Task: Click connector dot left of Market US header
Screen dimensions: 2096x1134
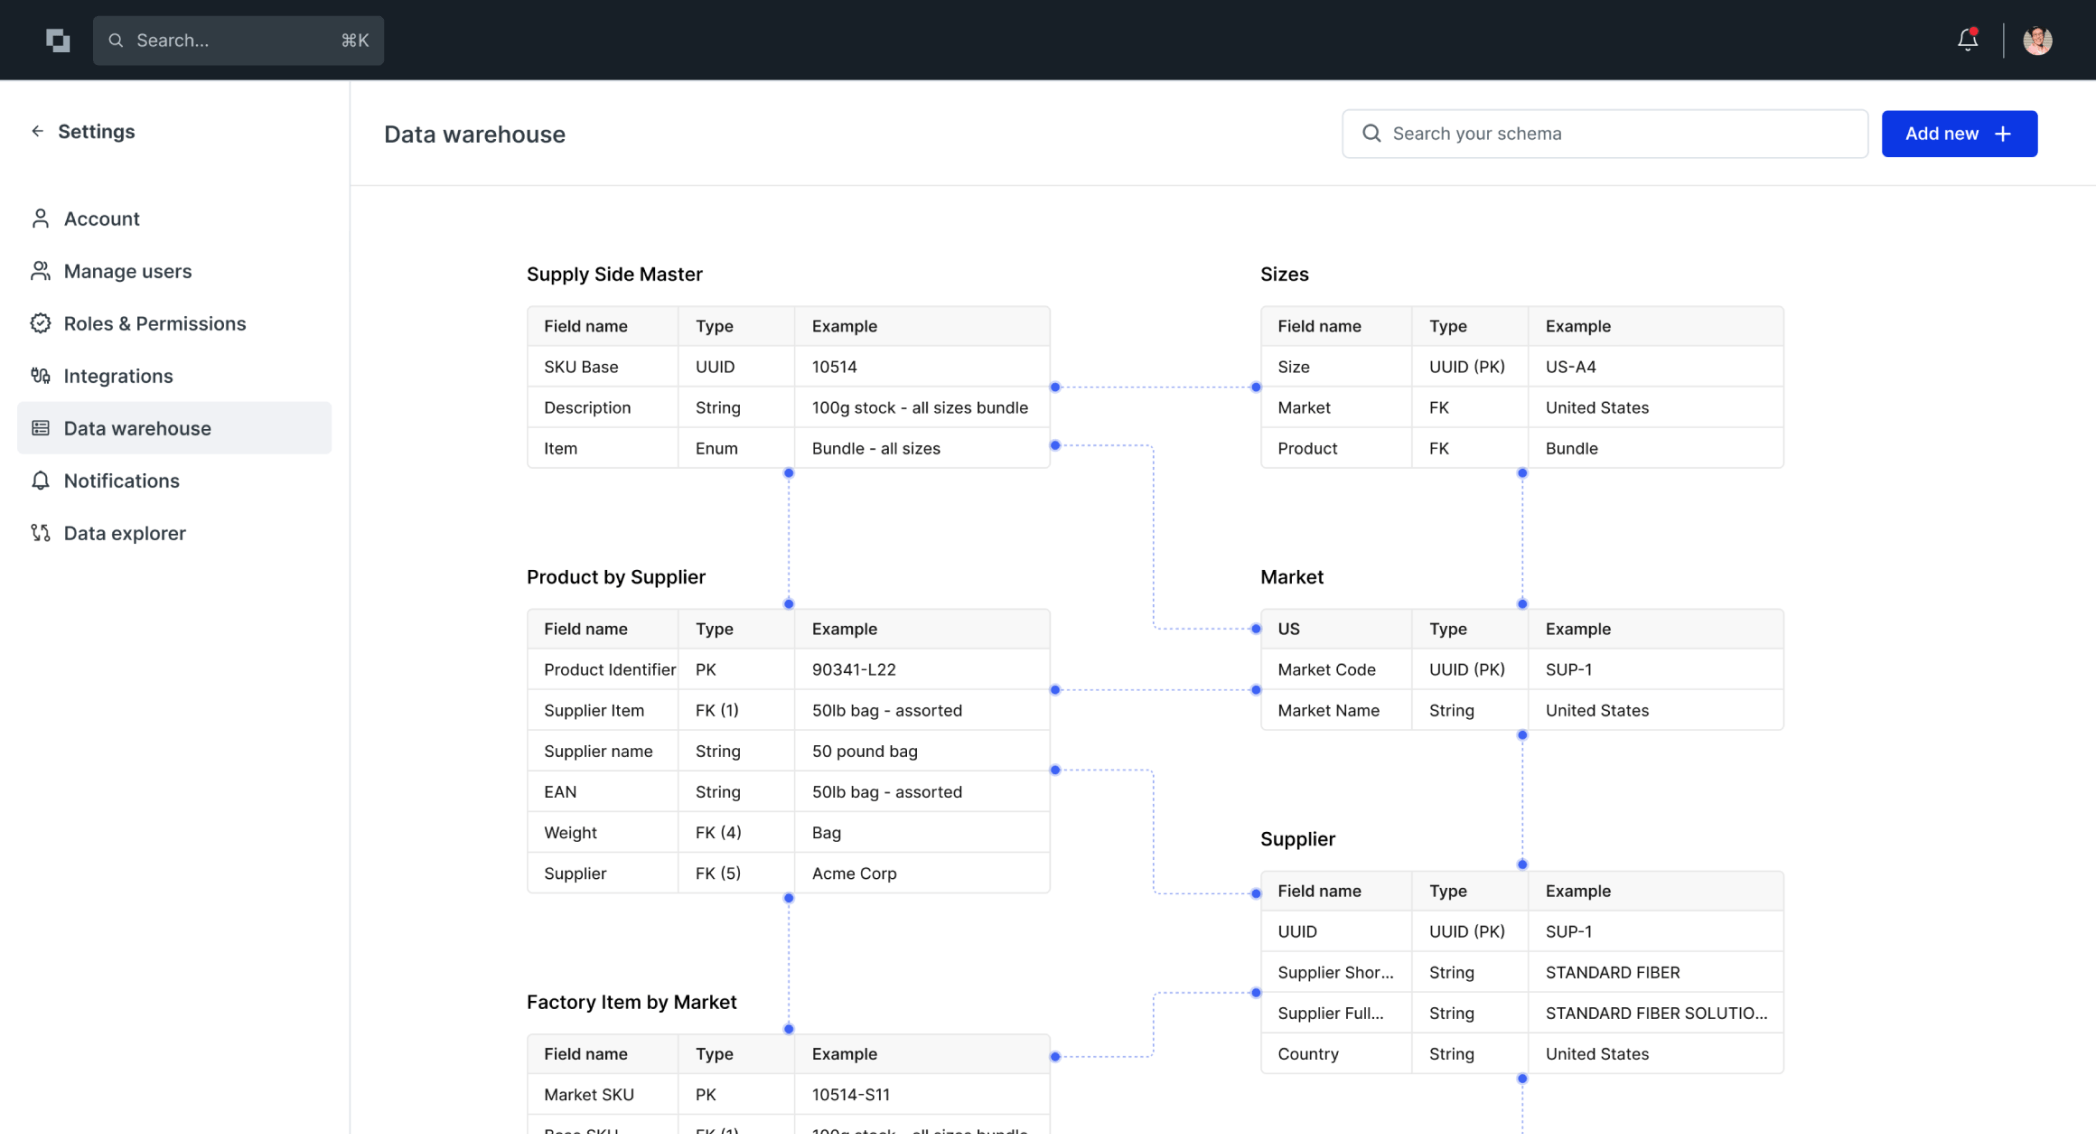Action: pyautogui.click(x=1256, y=629)
